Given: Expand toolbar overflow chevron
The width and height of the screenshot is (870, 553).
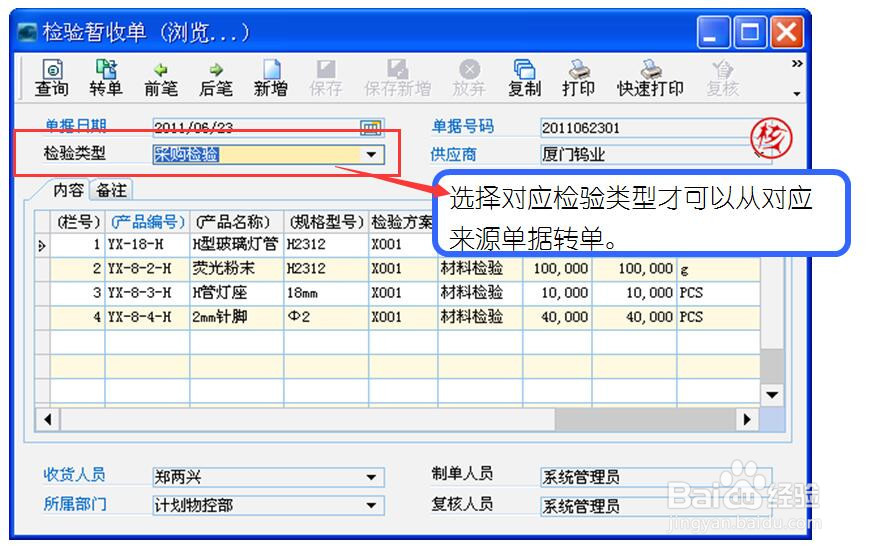Looking at the screenshot, I should (797, 64).
